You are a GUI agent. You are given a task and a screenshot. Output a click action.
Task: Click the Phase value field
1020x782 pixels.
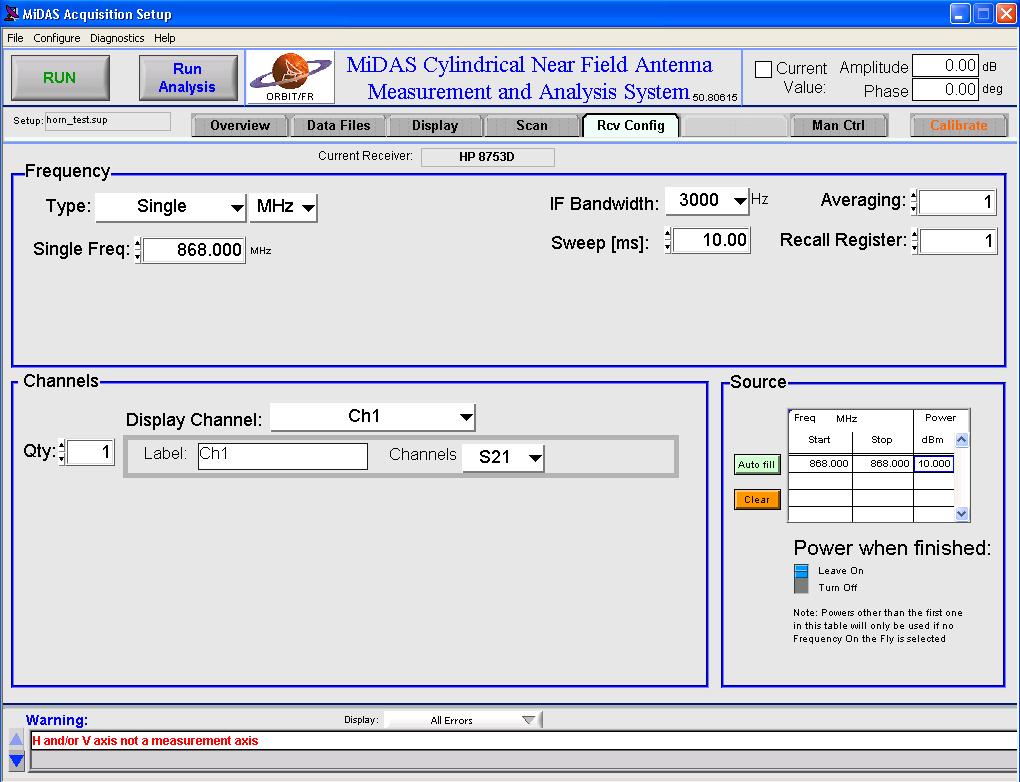click(945, 90)
